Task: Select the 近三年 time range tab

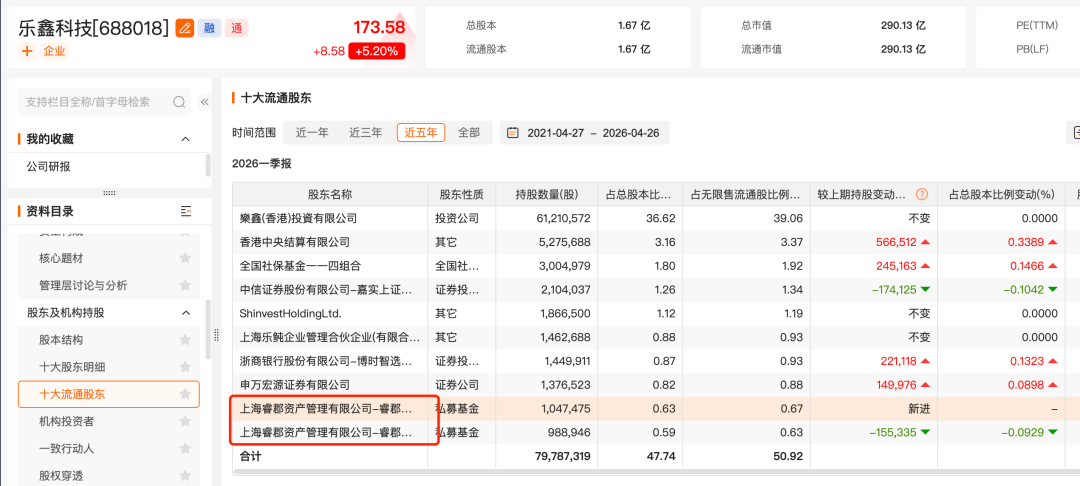Action: tap(365, 133)
